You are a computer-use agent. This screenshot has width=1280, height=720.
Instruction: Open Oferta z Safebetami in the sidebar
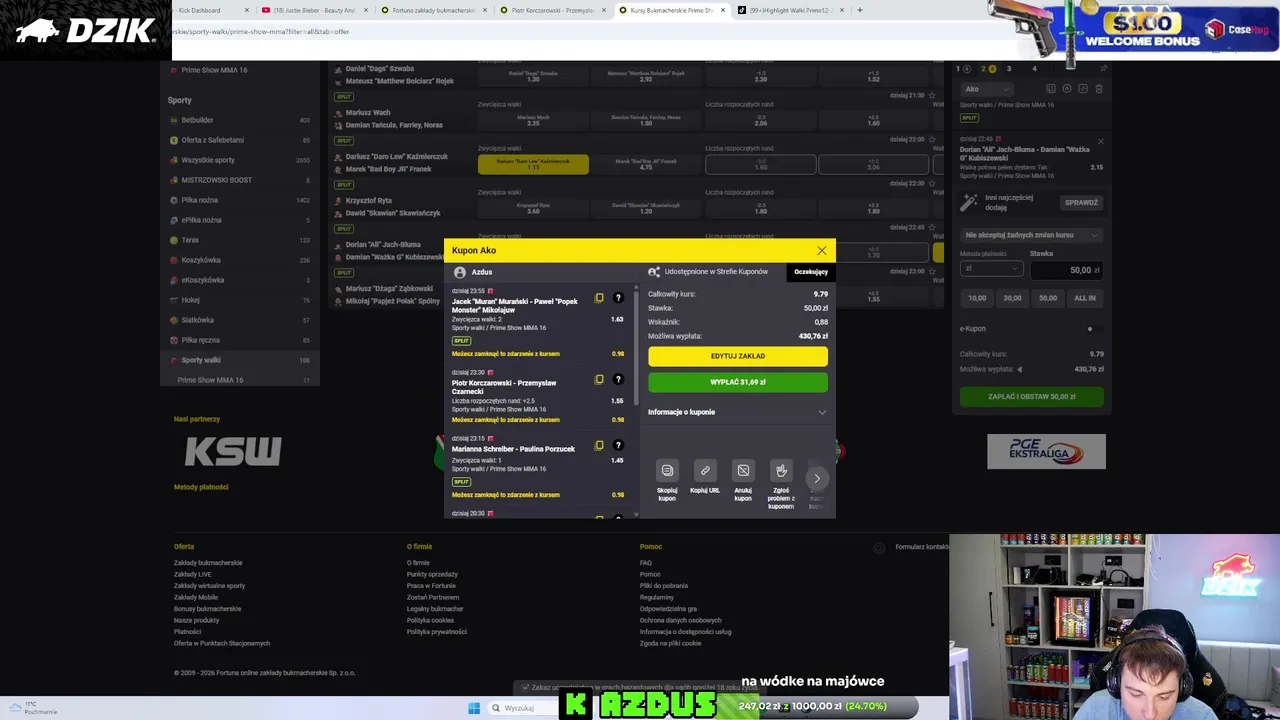point(240,140)
